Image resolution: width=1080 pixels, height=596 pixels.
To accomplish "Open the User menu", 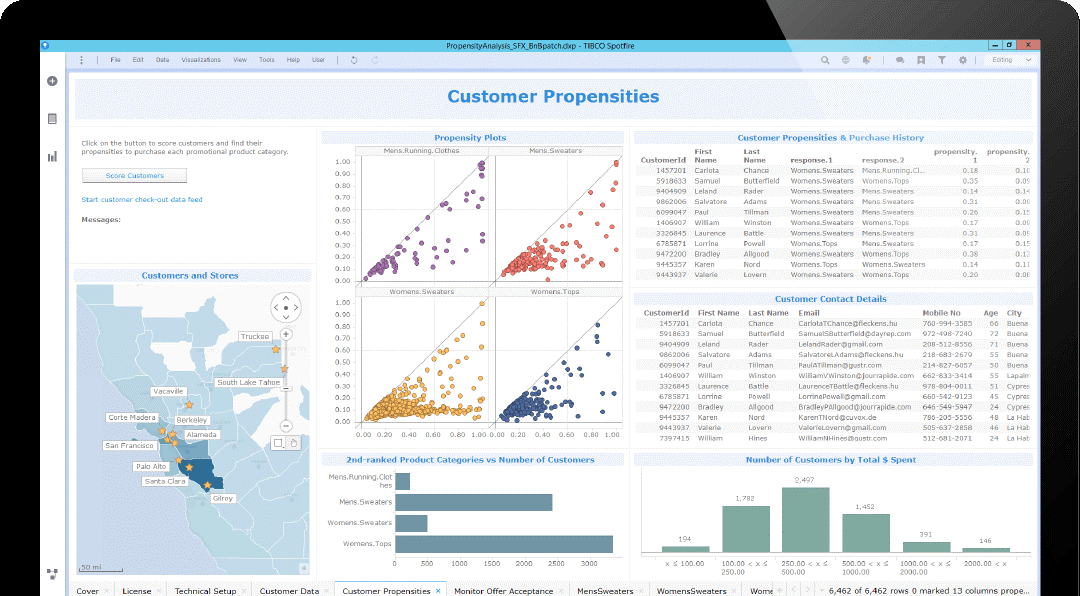I will pos(318,60).
